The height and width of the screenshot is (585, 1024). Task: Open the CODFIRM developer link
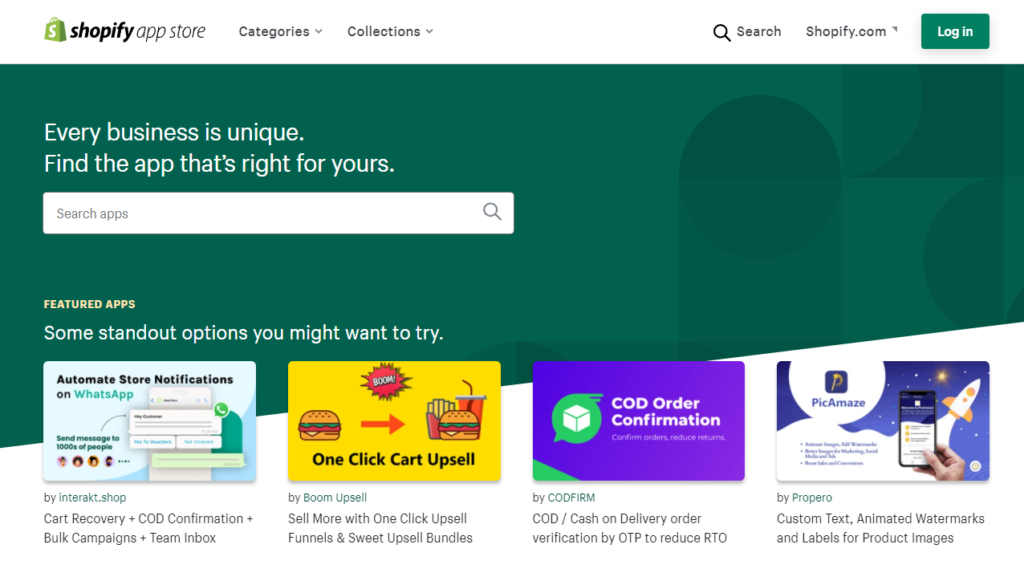coord(571,498)
